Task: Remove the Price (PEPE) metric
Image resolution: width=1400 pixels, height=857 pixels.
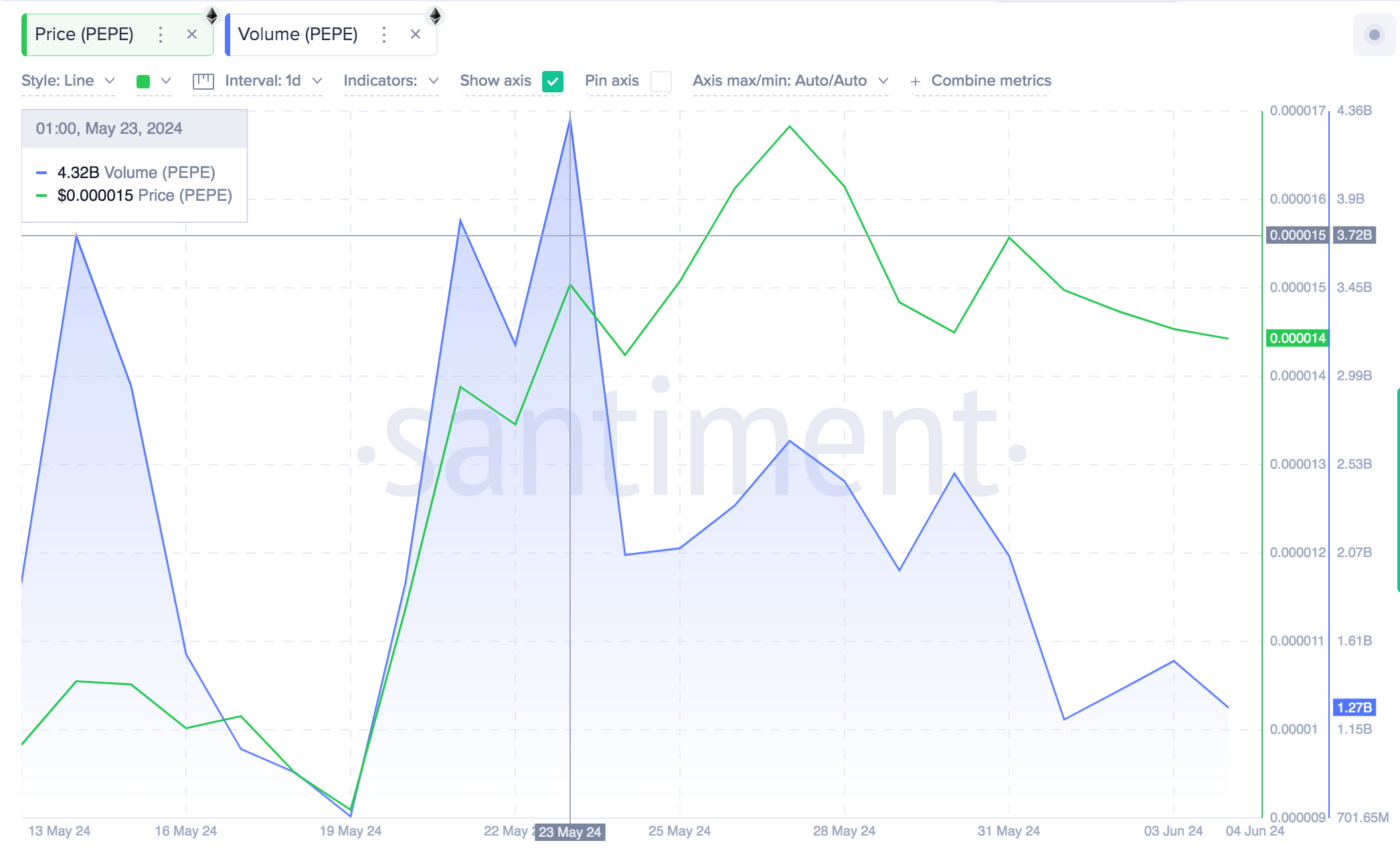Action: click(192, 34)
